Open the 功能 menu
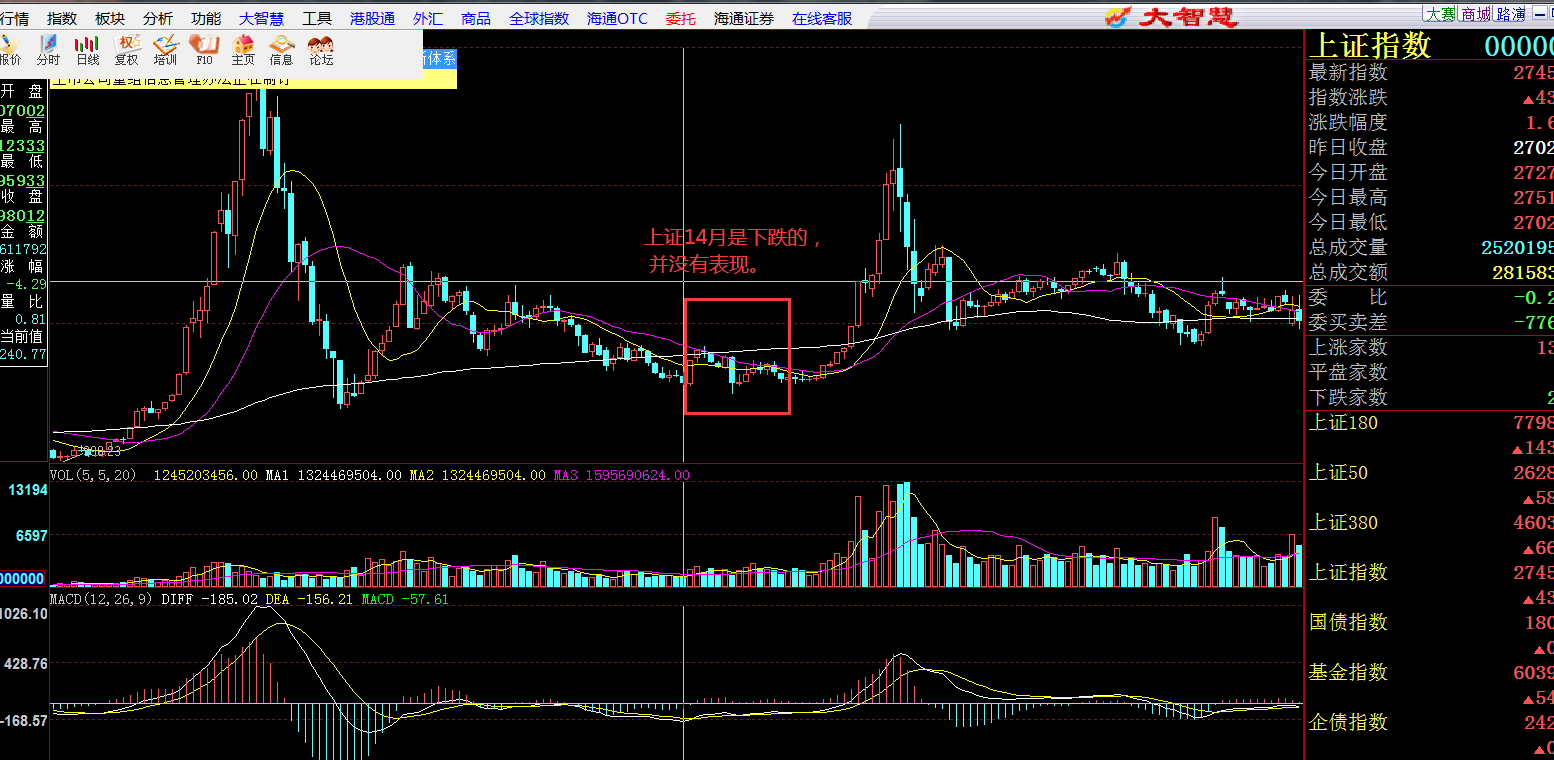Screen dimensions: 1554x760 [206, 18]
